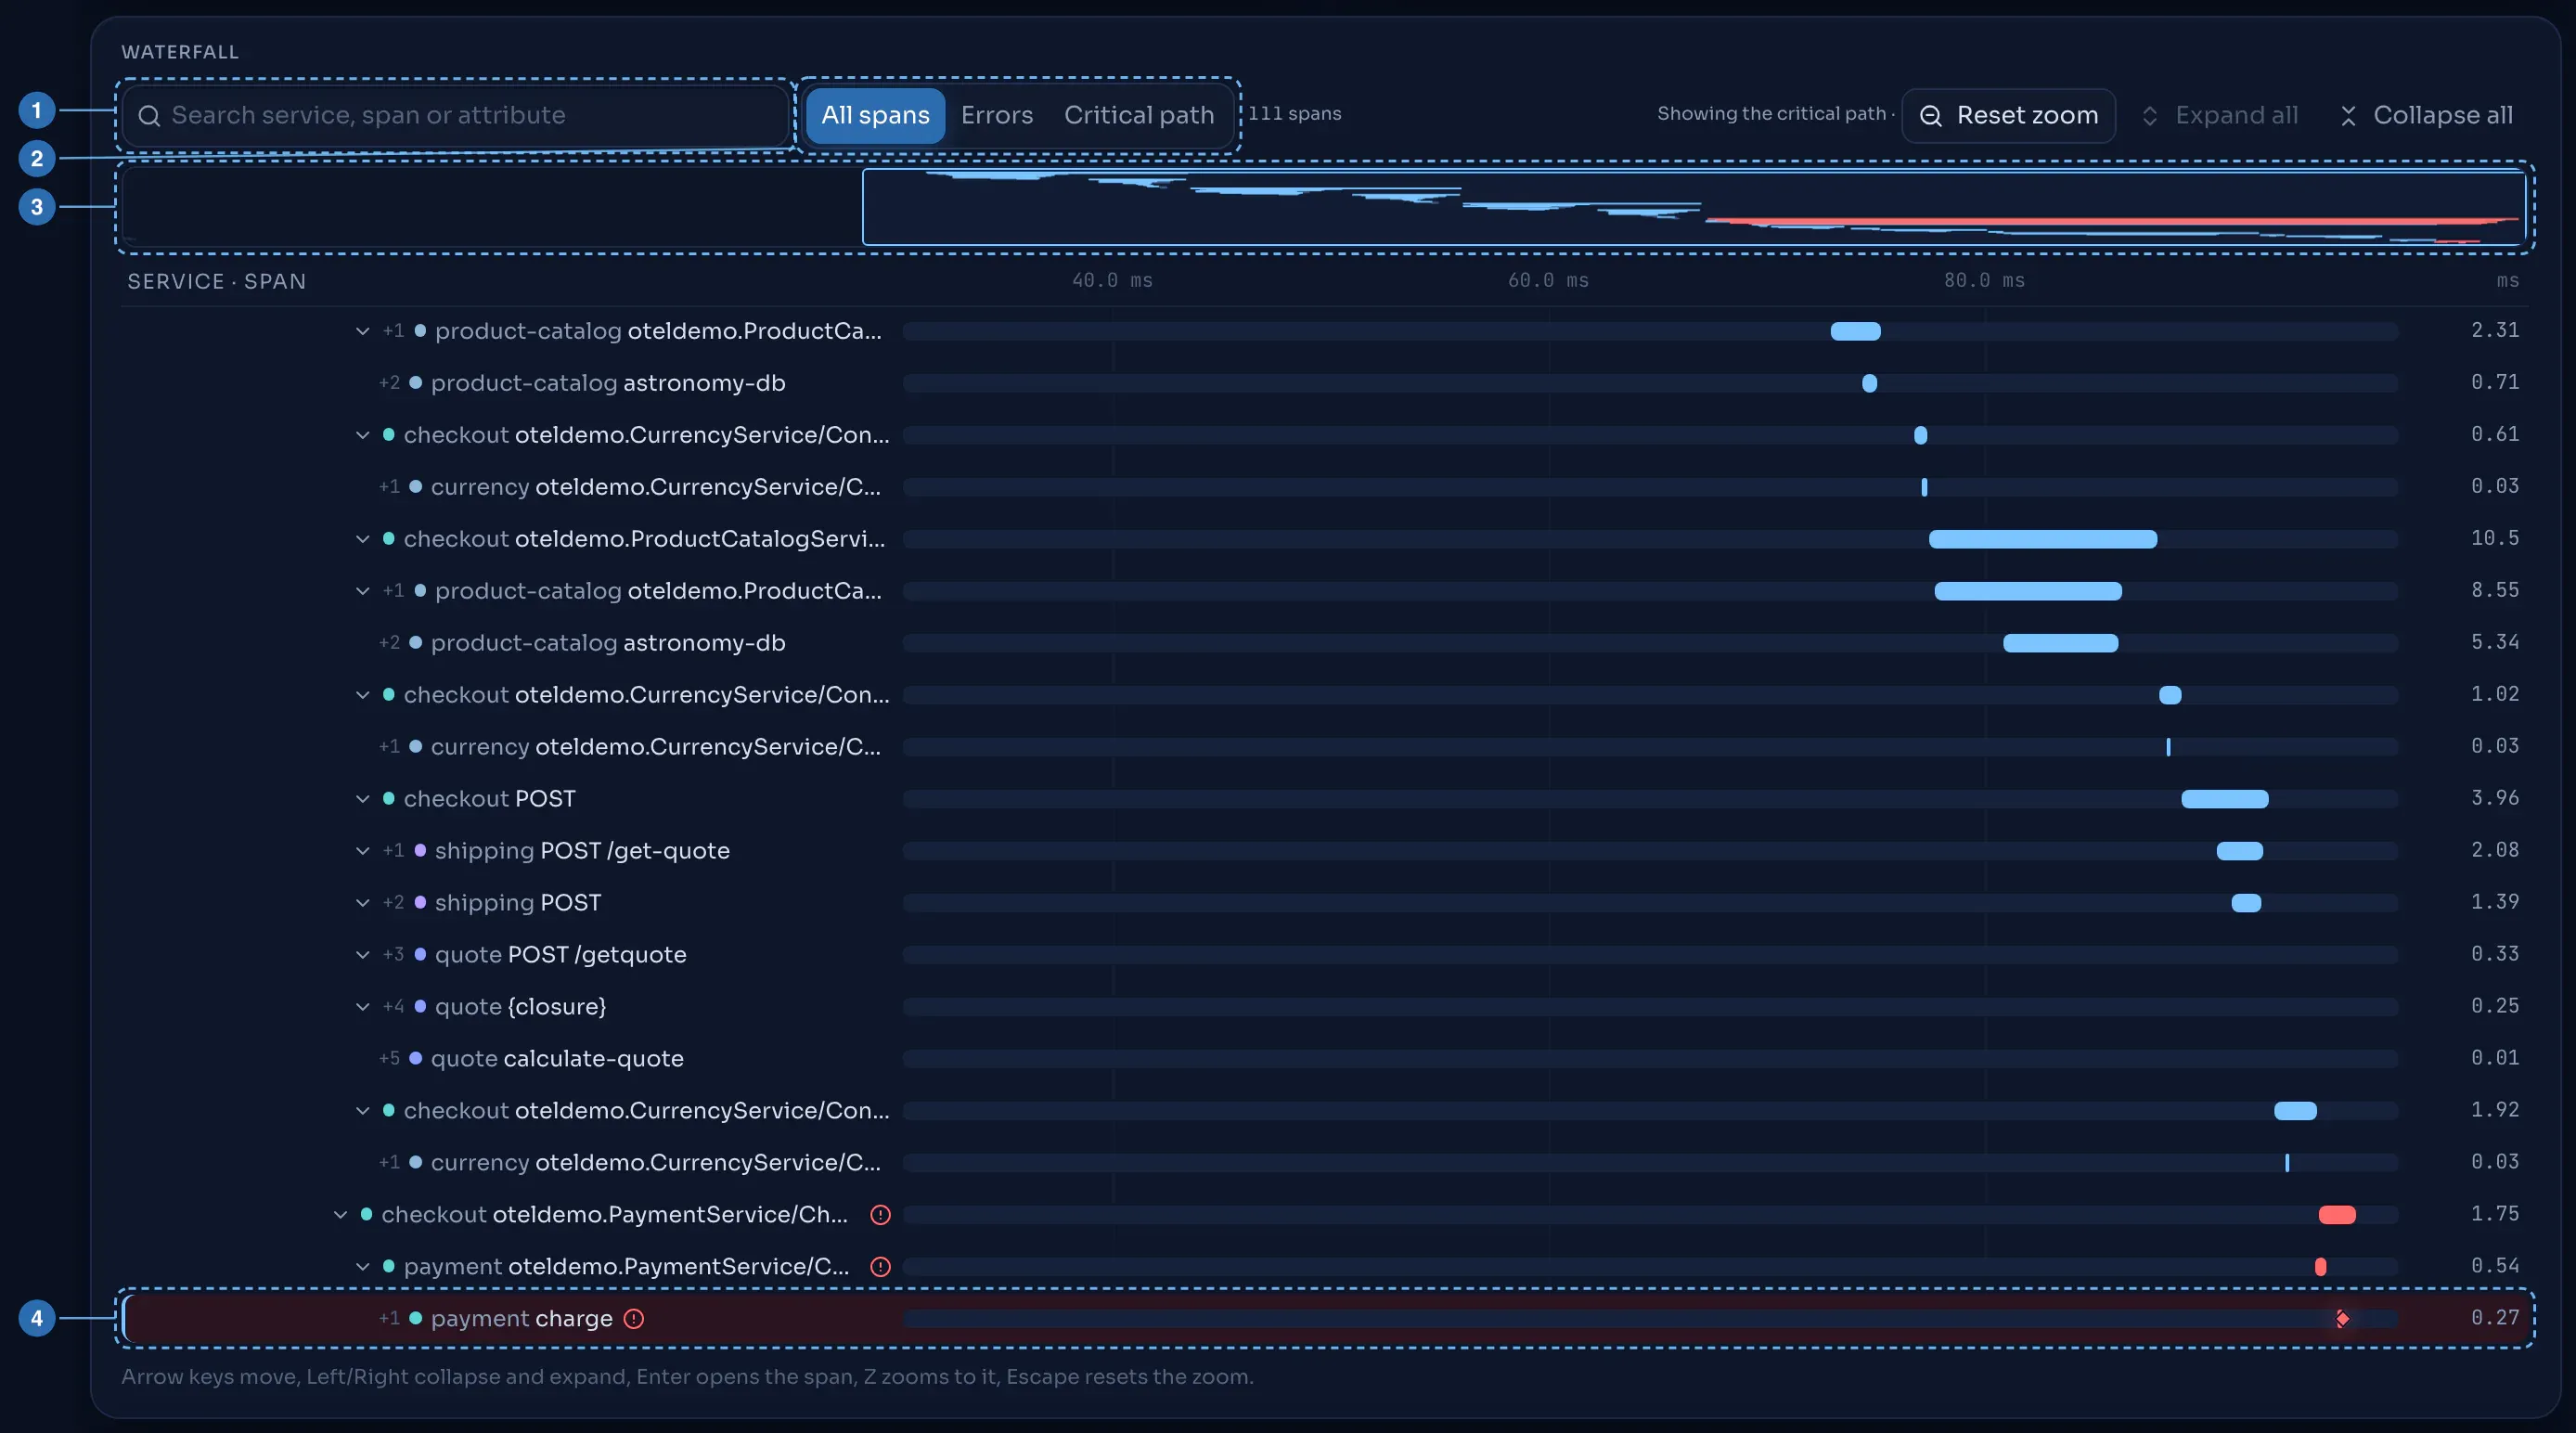The image size is (2576, 1433).
Task: Click the red checkout PaymentService span bar
Action: 2337,1215
